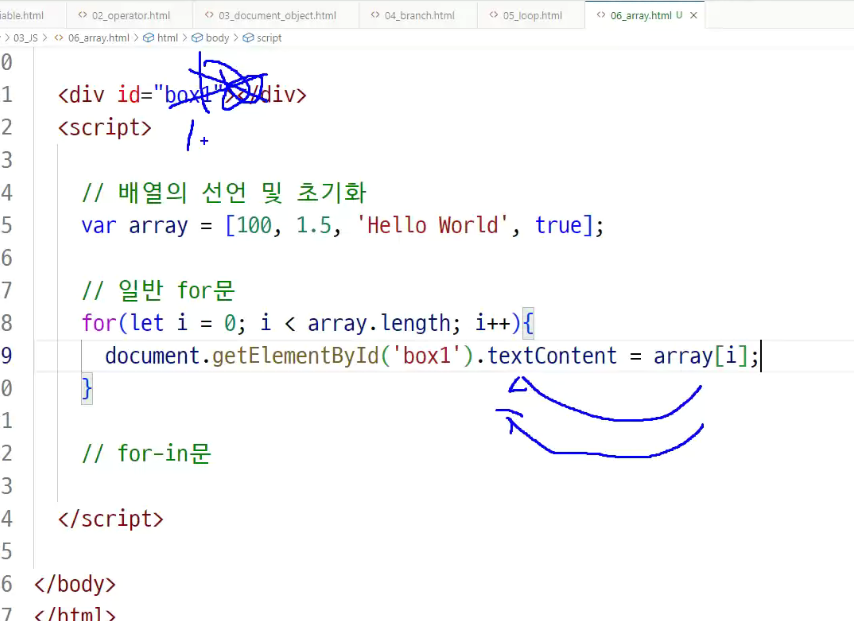Image resolution: width=854 pixels, height=621 pixels.
Task: Click the number 1.5 in the array
Action: pos(314,225)
